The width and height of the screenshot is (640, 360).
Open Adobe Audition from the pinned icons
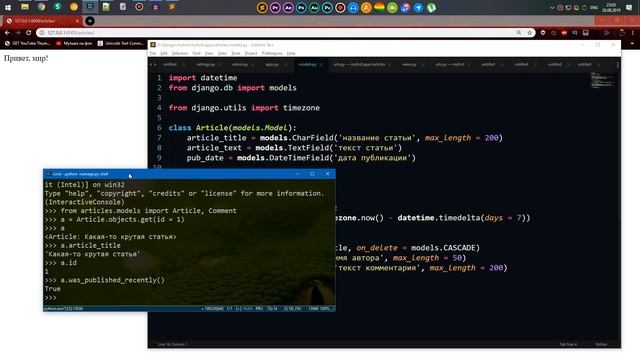coord(314,7)
